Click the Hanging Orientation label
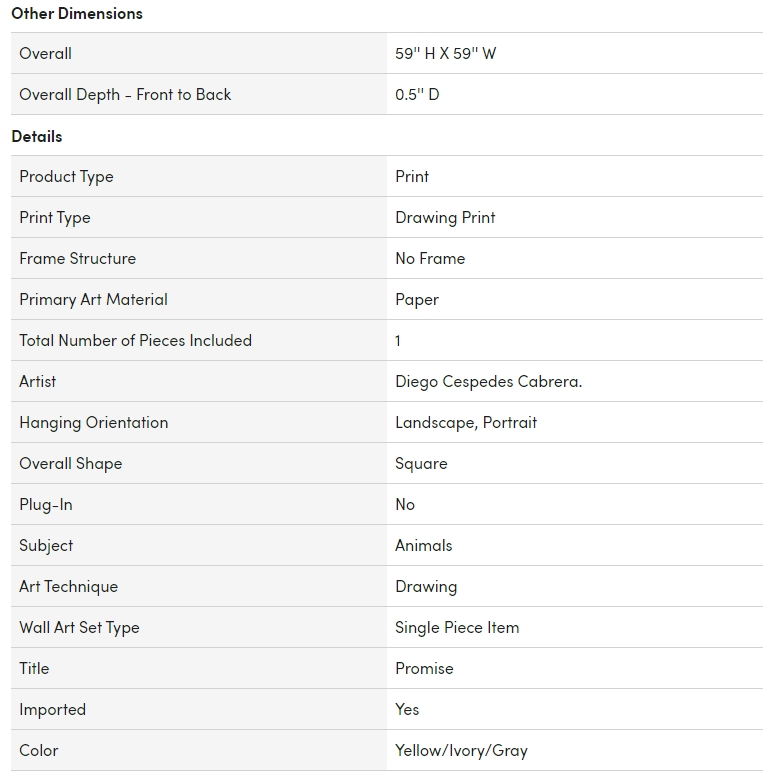 93,423
